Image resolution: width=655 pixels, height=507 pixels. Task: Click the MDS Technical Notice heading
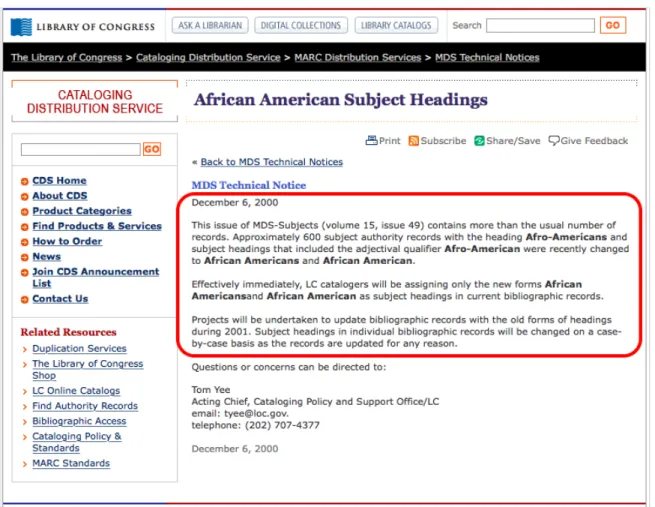pyautogui.click(x=249, y=185)
